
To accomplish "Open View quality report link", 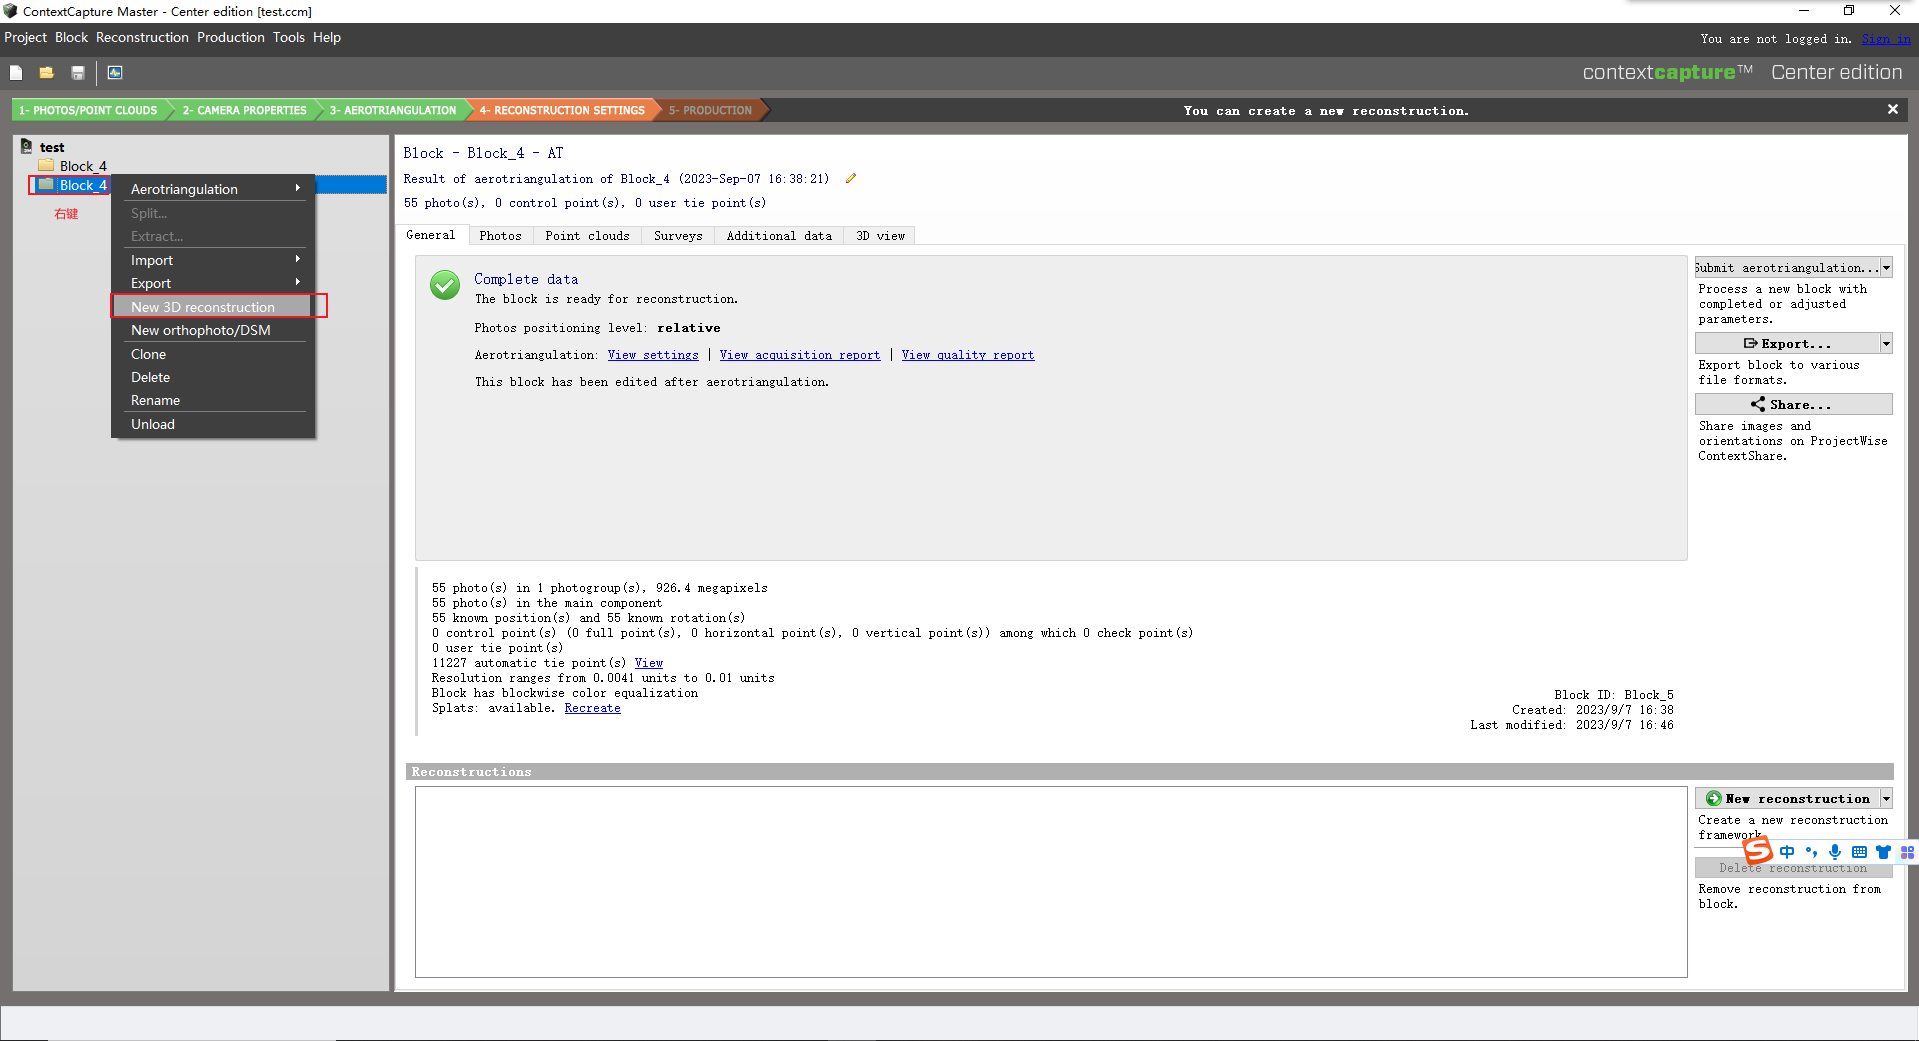I will pyautogui.click(x=968, y=355).
